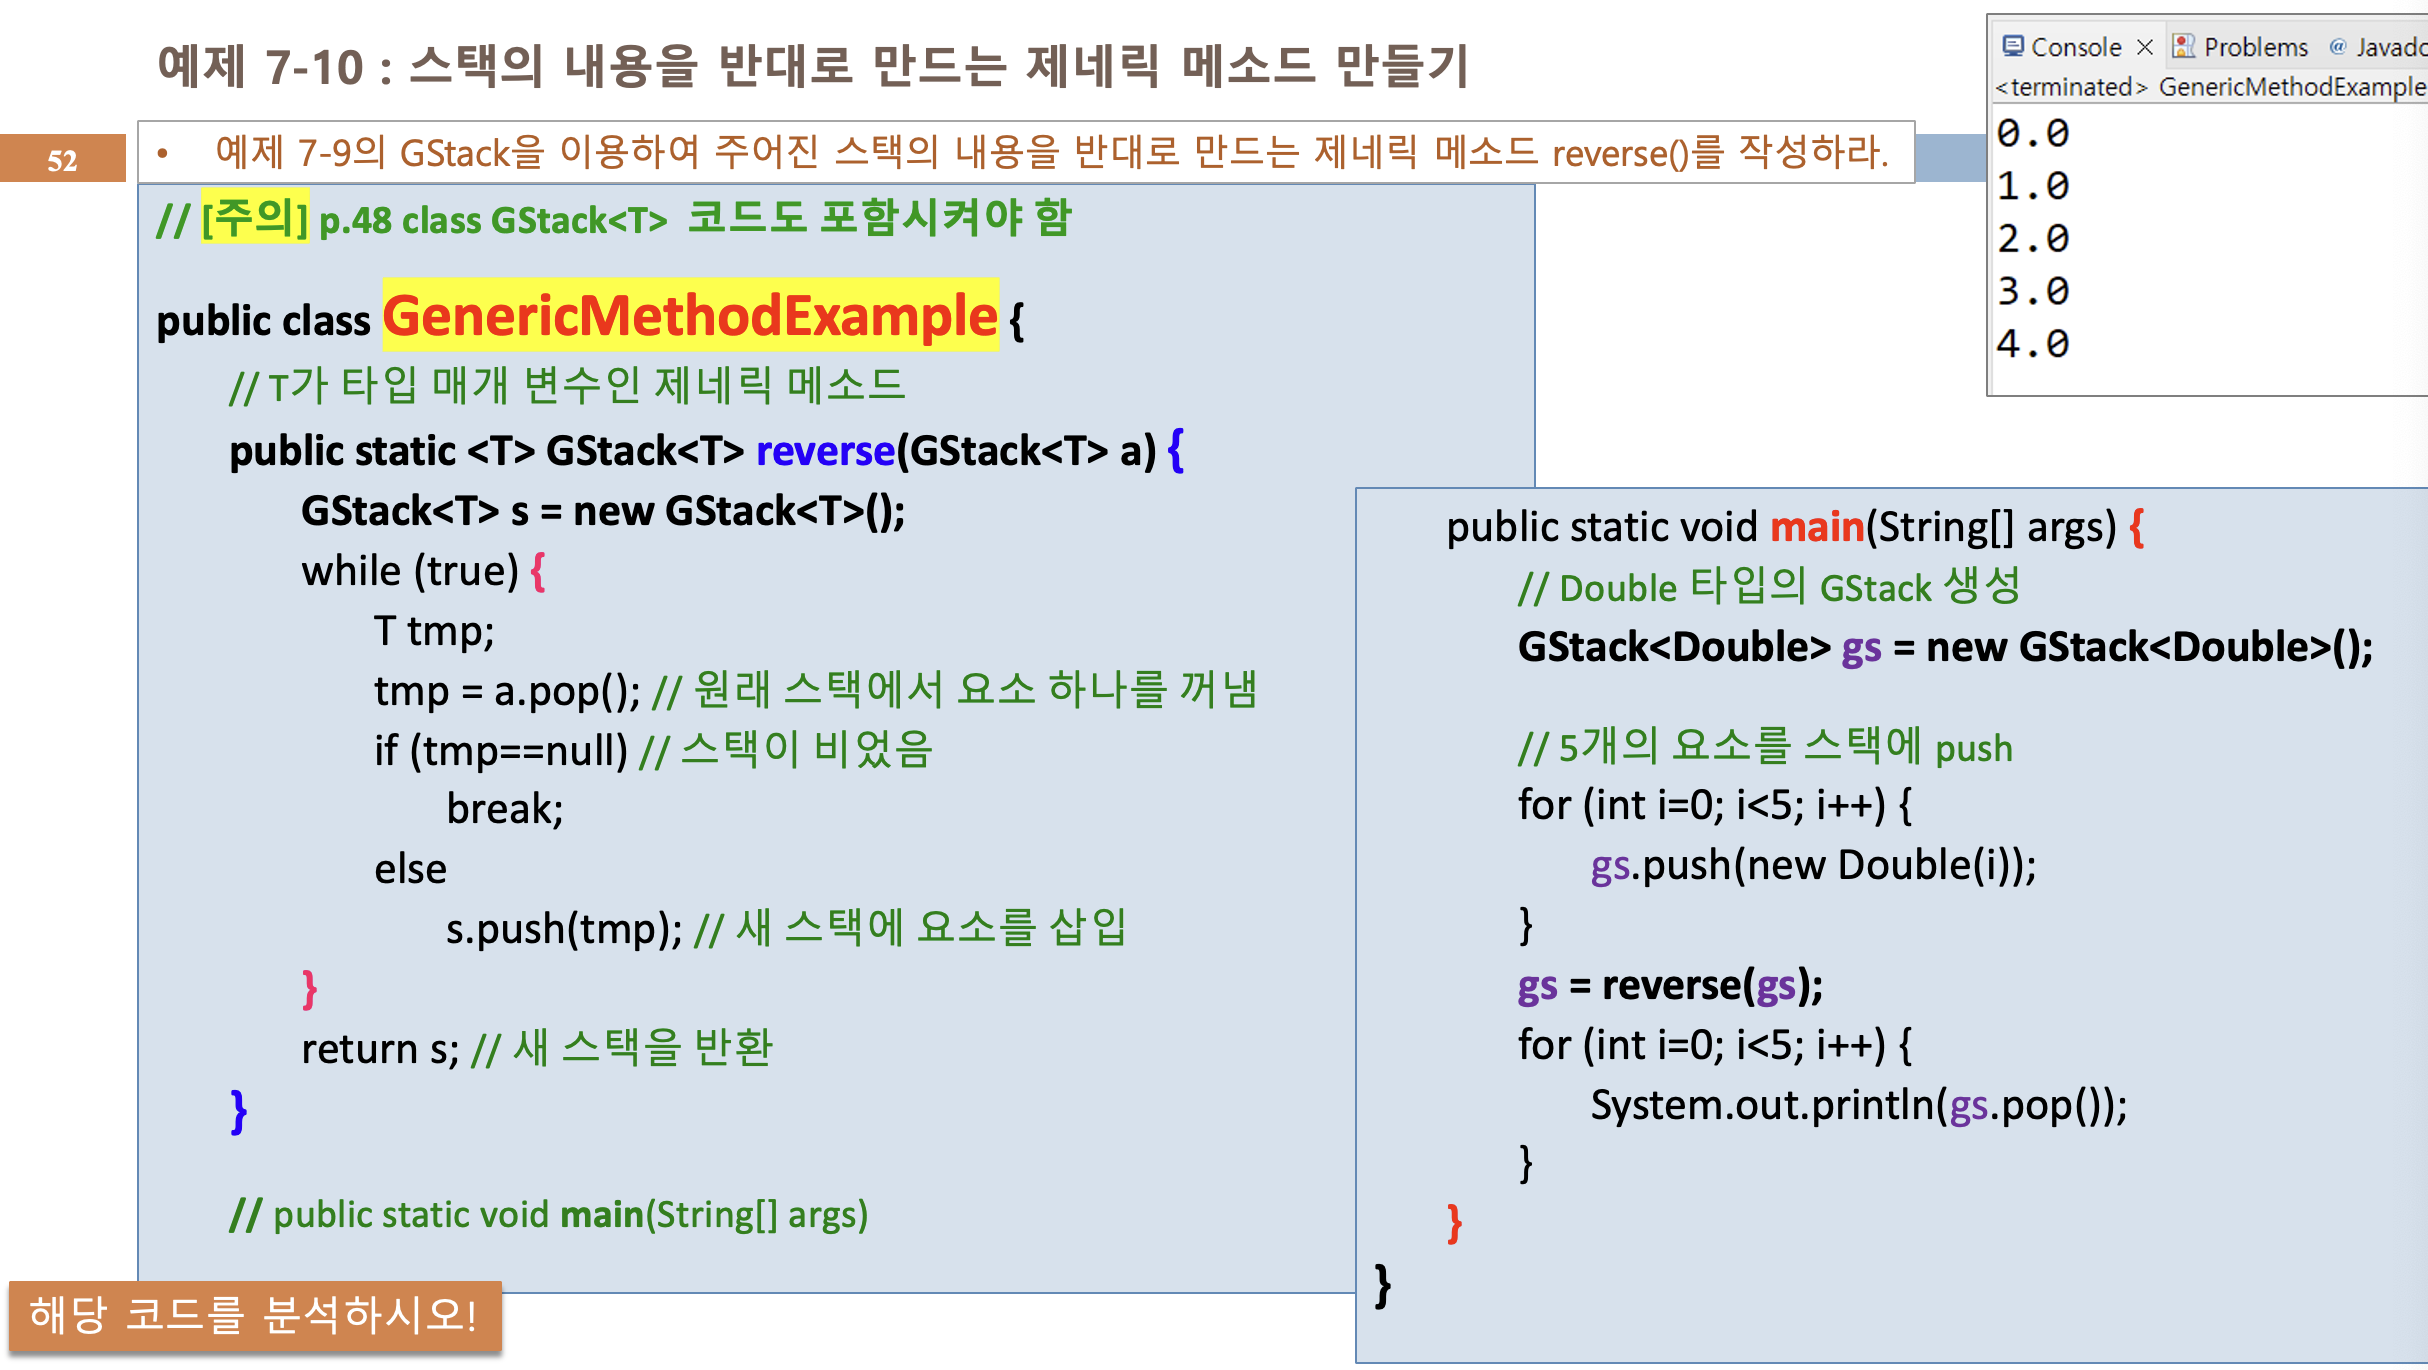Image resolution: width=2428 pixels, height=1370 pixels.
Task: Click the commented main(String[] args) line
Action: [x=548, y=1214]
